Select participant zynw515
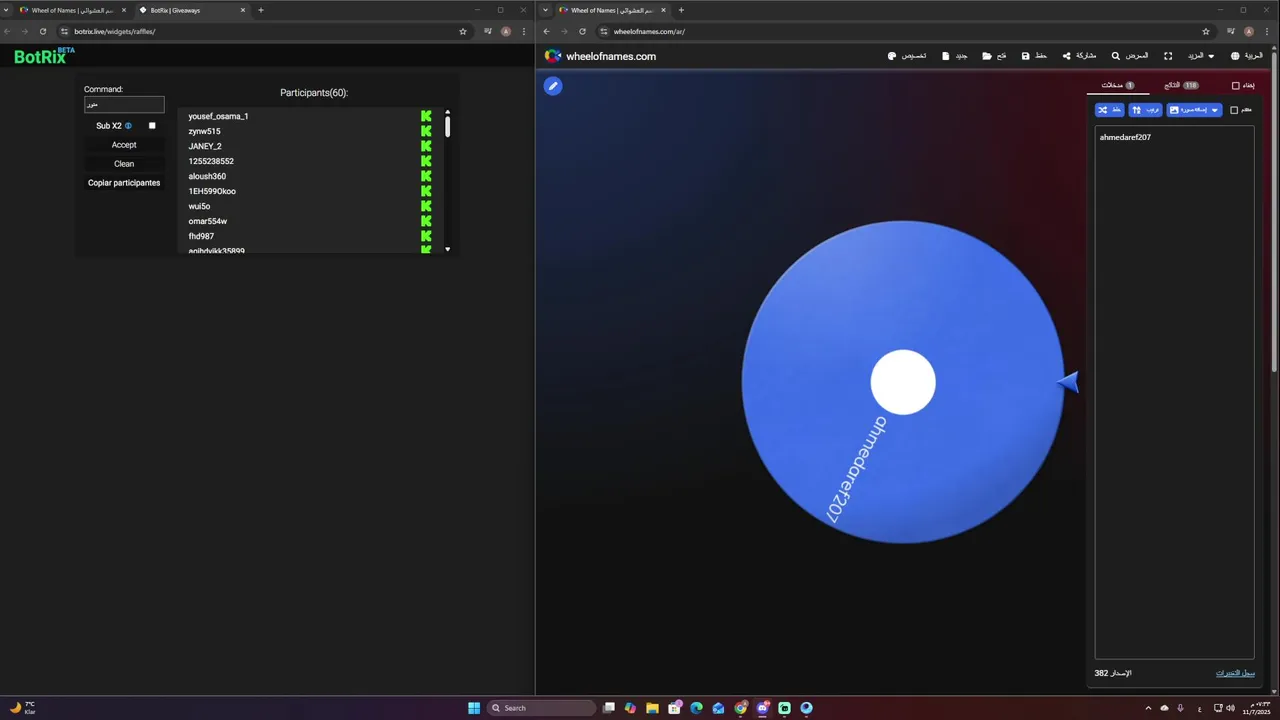Screen dimensions: 1280x720 coord(204,131)
